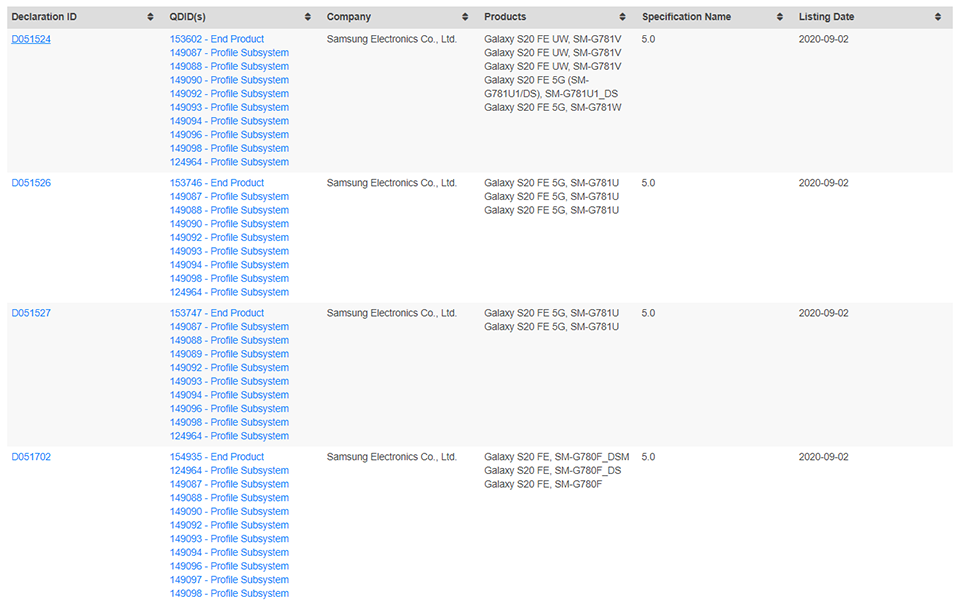Viewport: 960px width, 604px height.
Task: Open 149097 - Profile Subsystem link
Action: (x=229, y=580)
